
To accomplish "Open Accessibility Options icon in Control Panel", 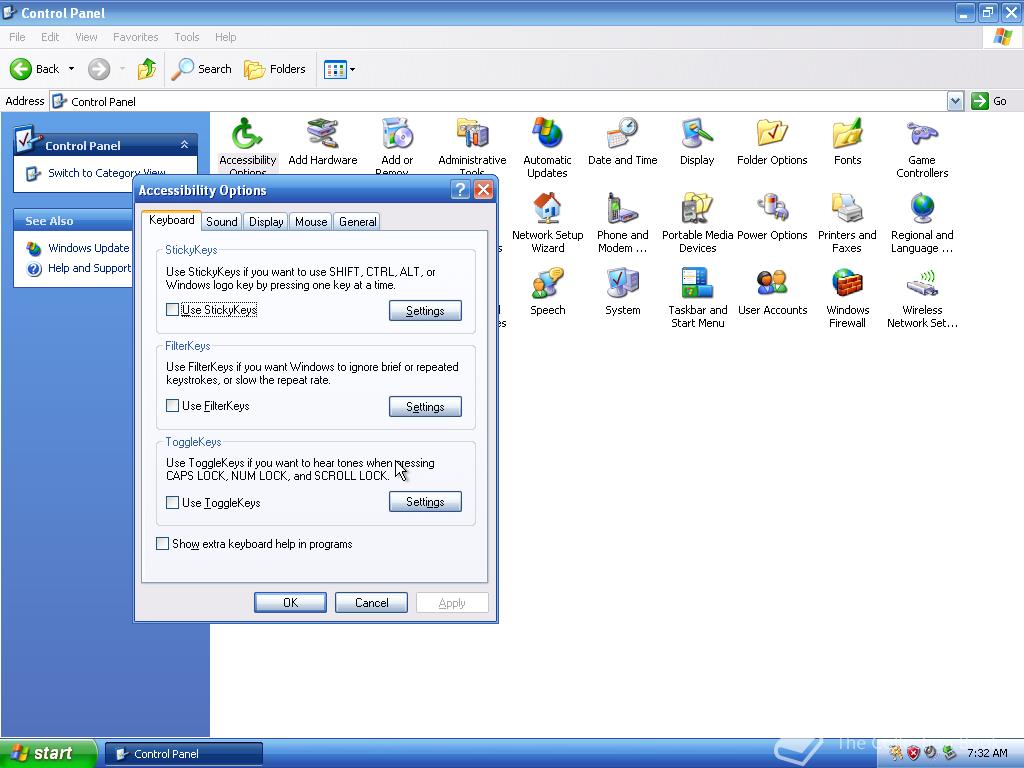I will 248,145.
